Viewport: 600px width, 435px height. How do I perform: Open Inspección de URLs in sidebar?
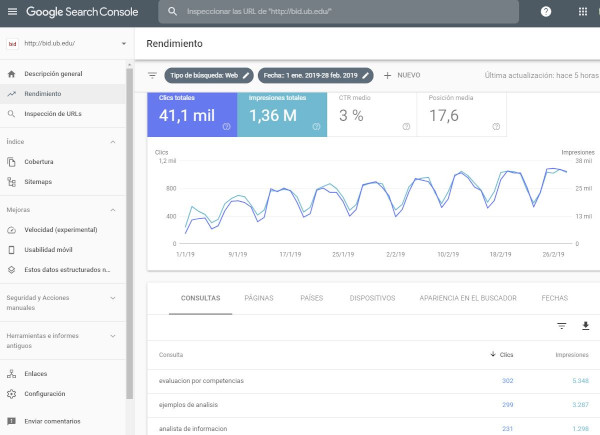[63, 114]
